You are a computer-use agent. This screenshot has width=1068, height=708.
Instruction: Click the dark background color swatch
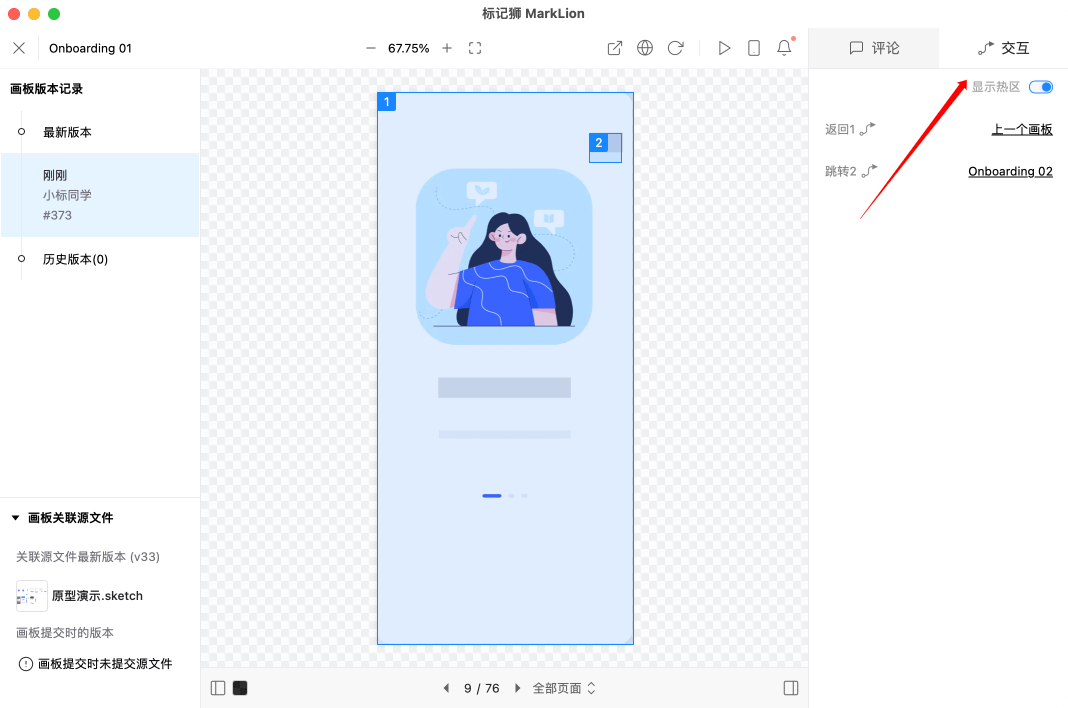pos(240,688)
